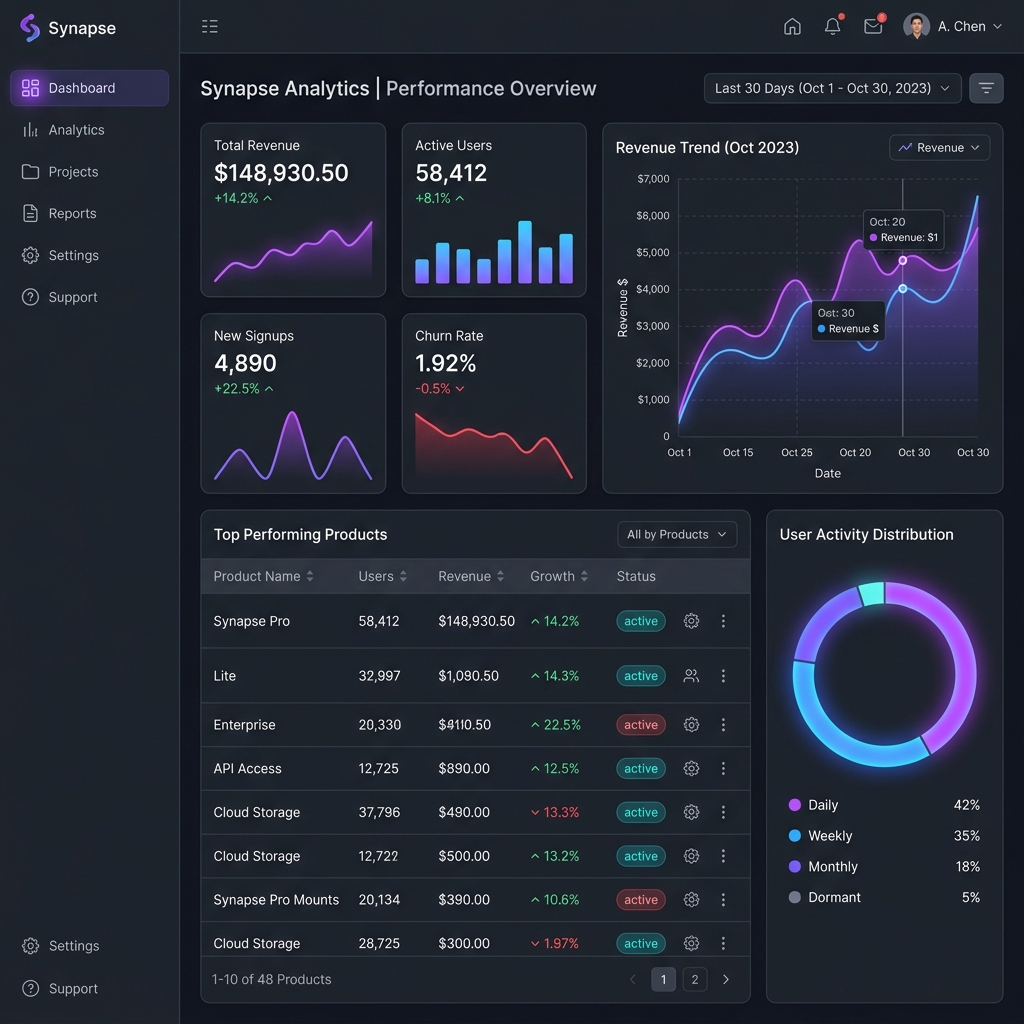Open the Revenue chart metric dropdown
Viewport: 1024px width, 1024px height.
pyautogui.click(x=939, y=148)
